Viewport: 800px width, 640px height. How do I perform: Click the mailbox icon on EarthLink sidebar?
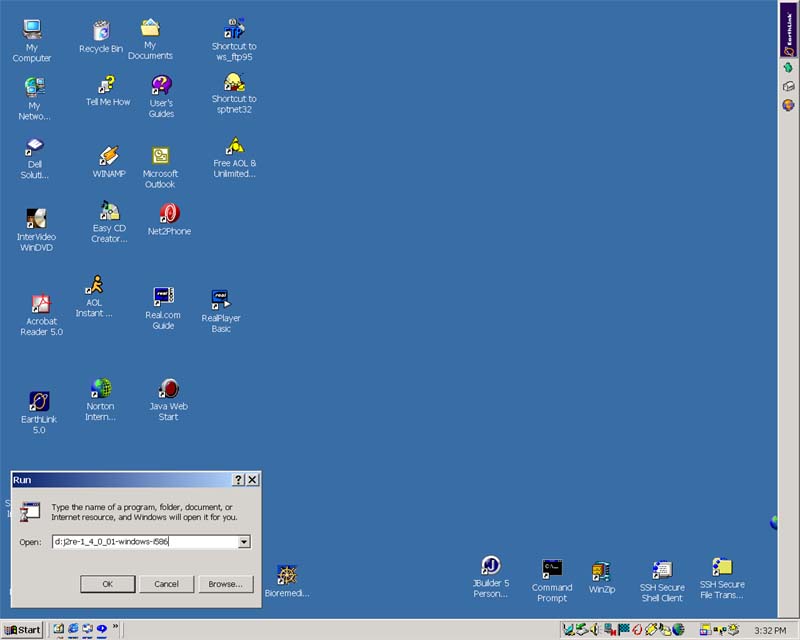[x=788, y=86]
